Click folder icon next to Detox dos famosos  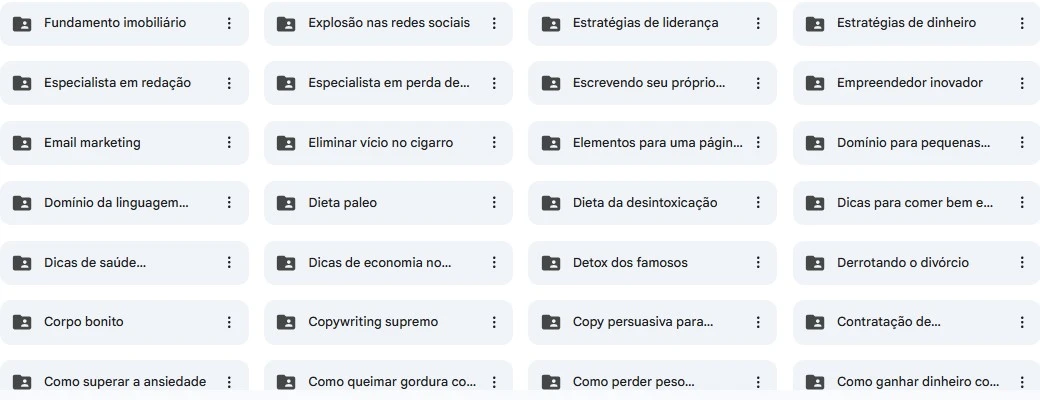(551, 263)
